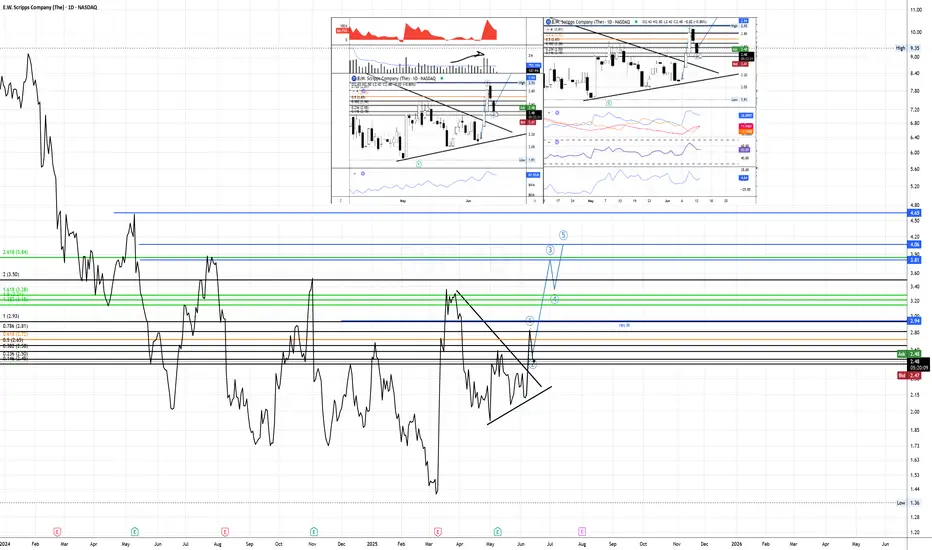Click the black current price 2.48 countdown label

pyautogui.click(x=918, y=364)
